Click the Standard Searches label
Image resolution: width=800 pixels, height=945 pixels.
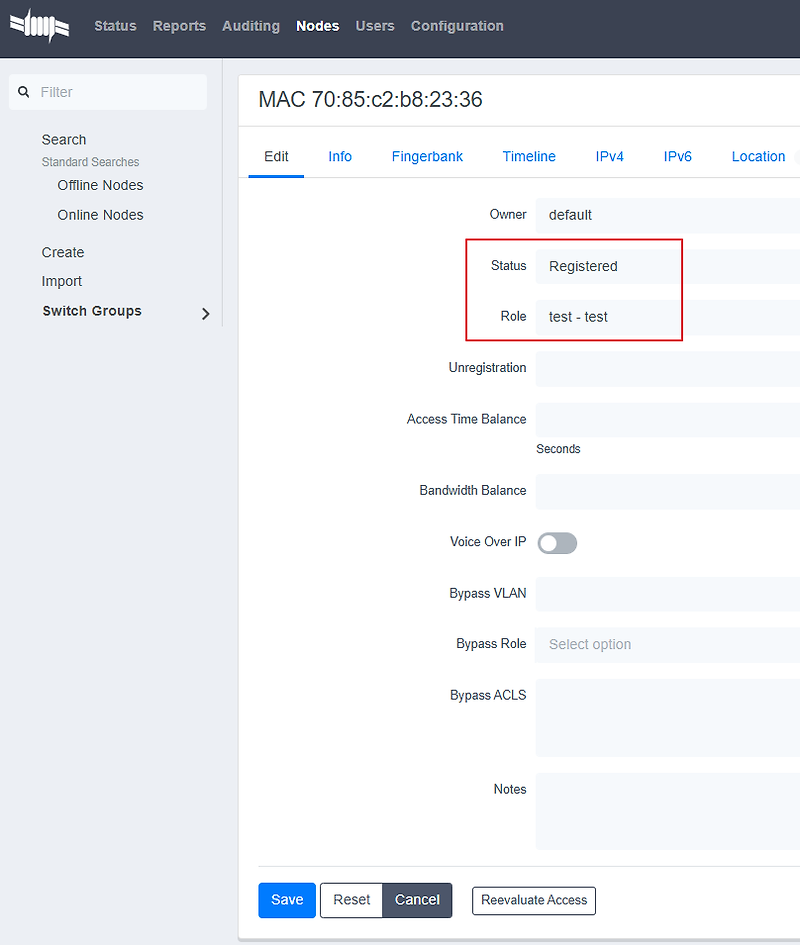pos(90,162)
